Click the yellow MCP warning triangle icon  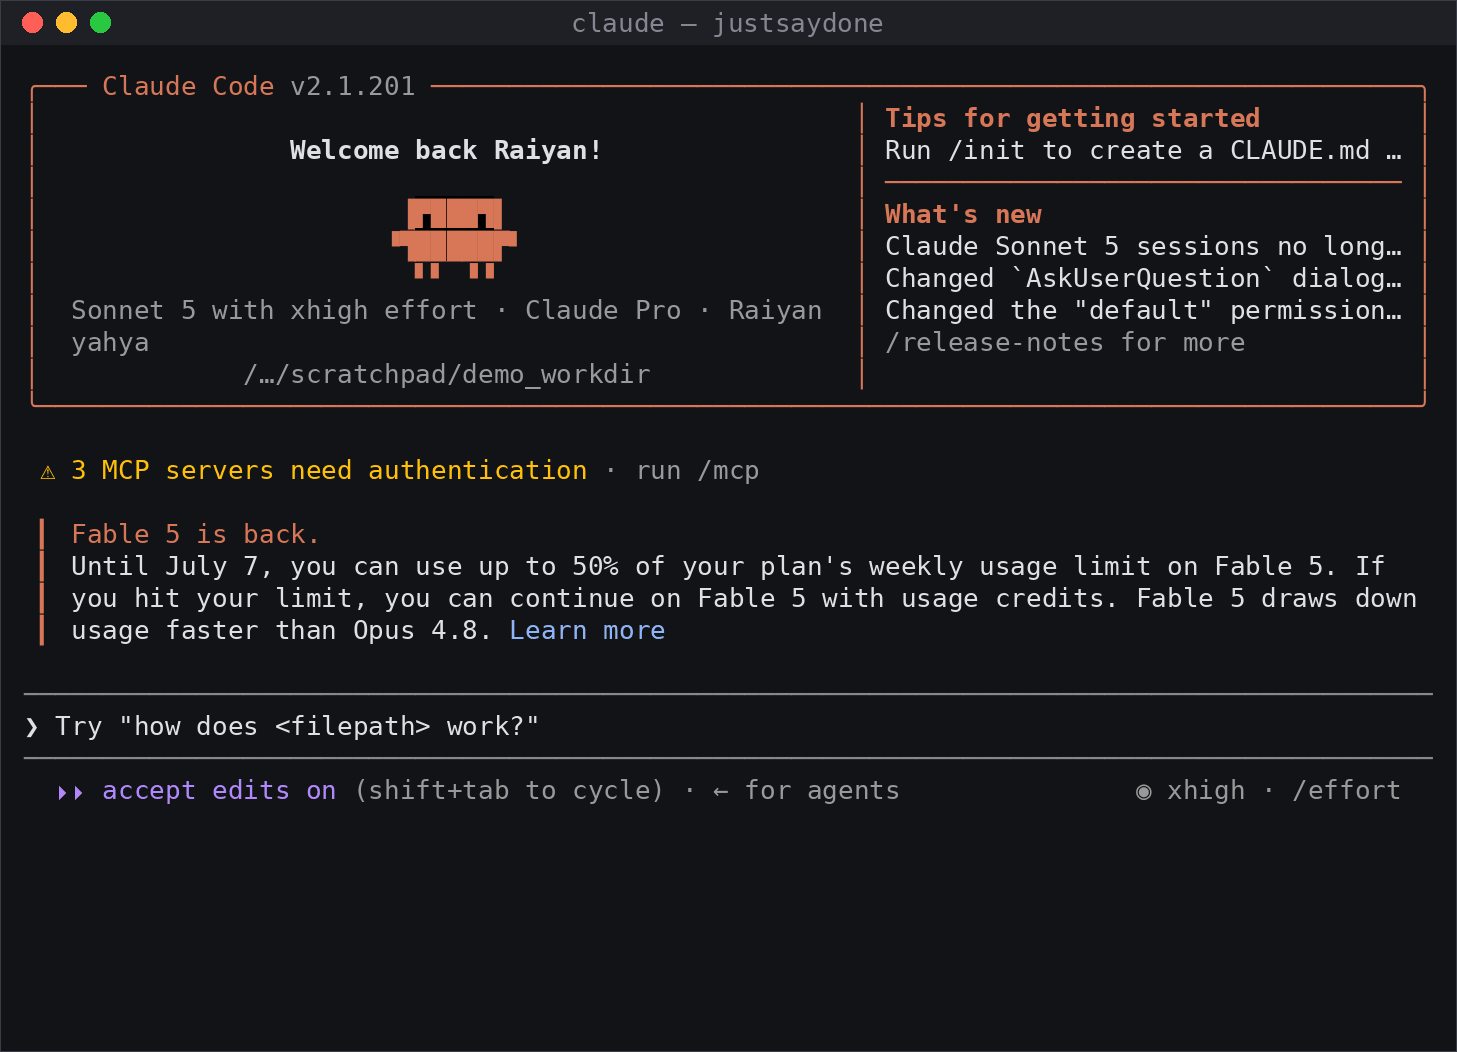48,472
